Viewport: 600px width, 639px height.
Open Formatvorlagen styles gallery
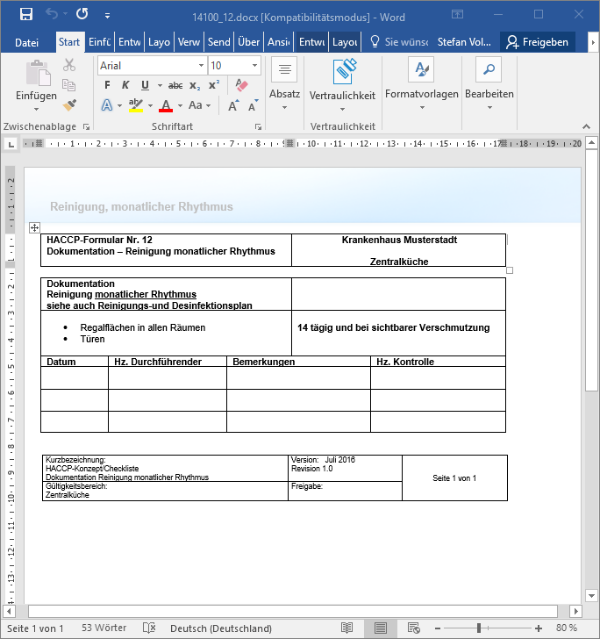(x=421, y=71)
